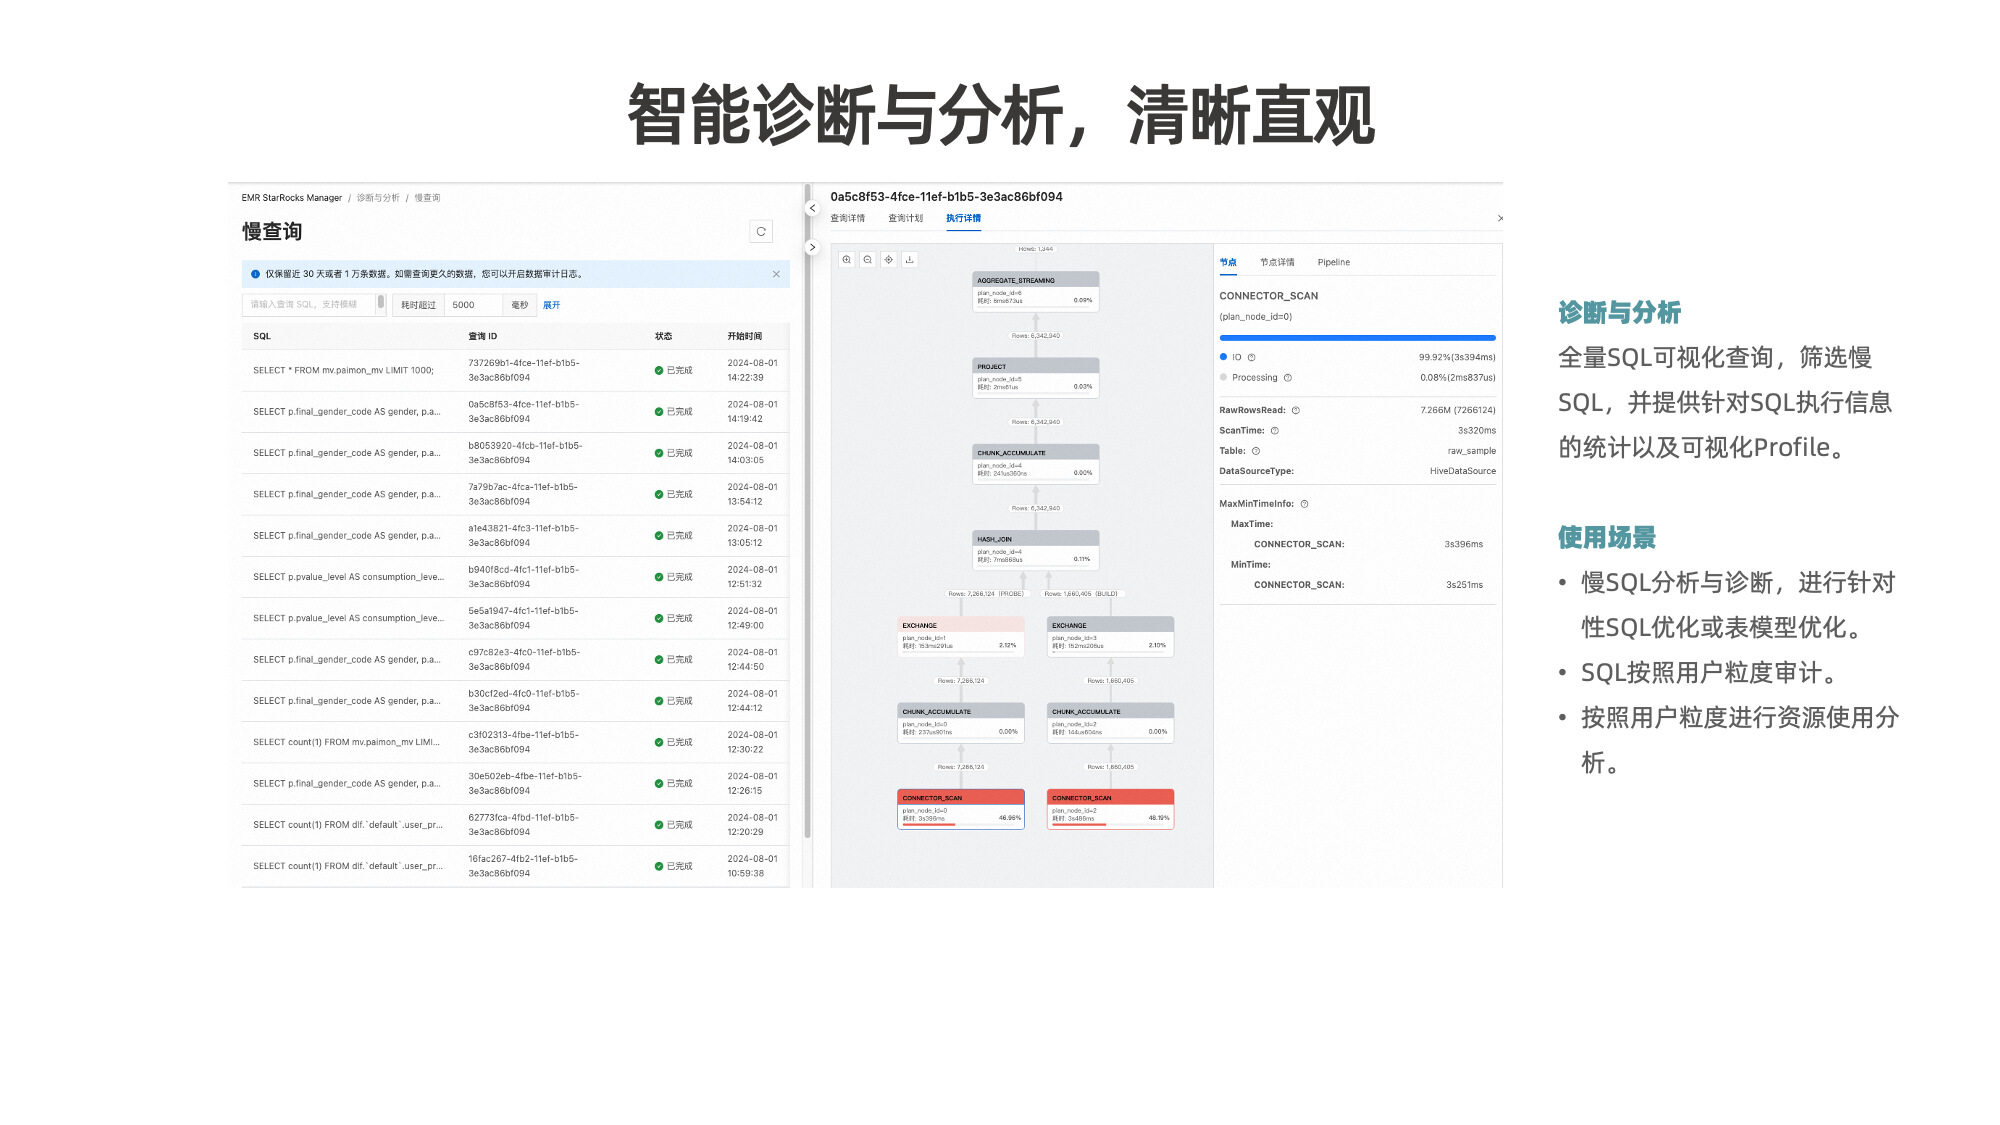
Task: Dismiss the blue info banner
Action: [x=776, y=274]
